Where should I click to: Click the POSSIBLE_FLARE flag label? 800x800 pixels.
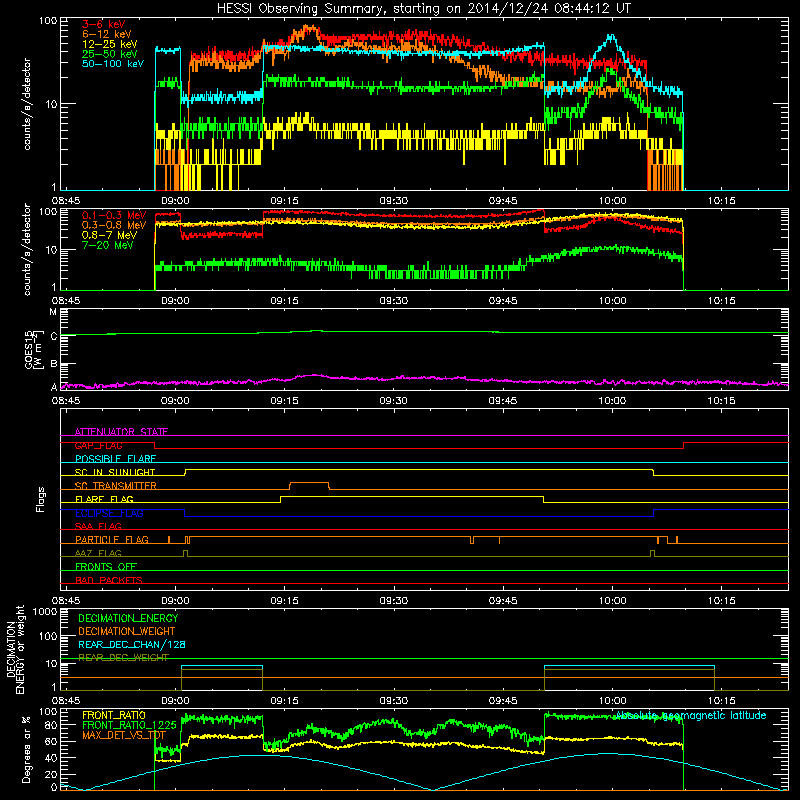[115, 459]
